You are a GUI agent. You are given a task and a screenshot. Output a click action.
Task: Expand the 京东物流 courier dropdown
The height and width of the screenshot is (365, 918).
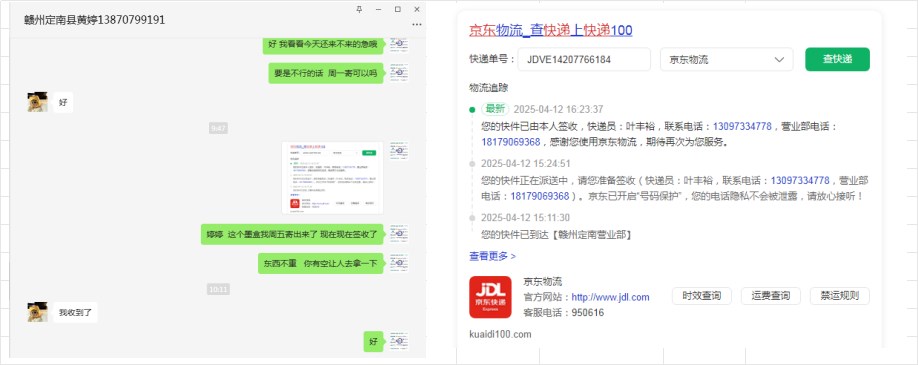click(x=727, y=59)
